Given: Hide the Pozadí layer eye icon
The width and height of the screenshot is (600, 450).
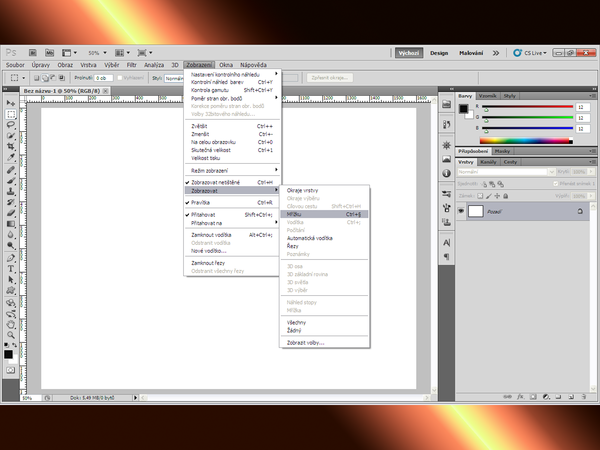Looking at the screenshot, I should coord(461,212).
